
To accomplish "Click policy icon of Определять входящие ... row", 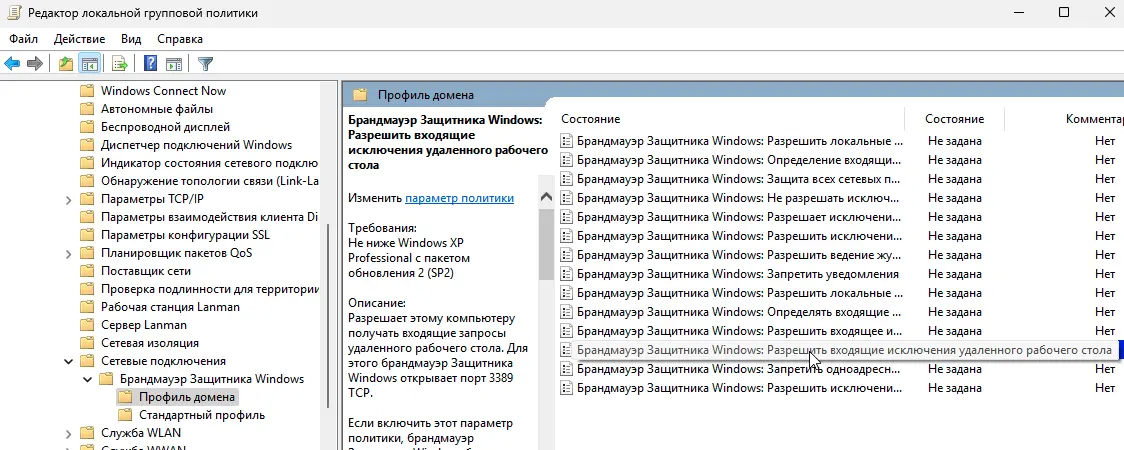I will point(566,312).
